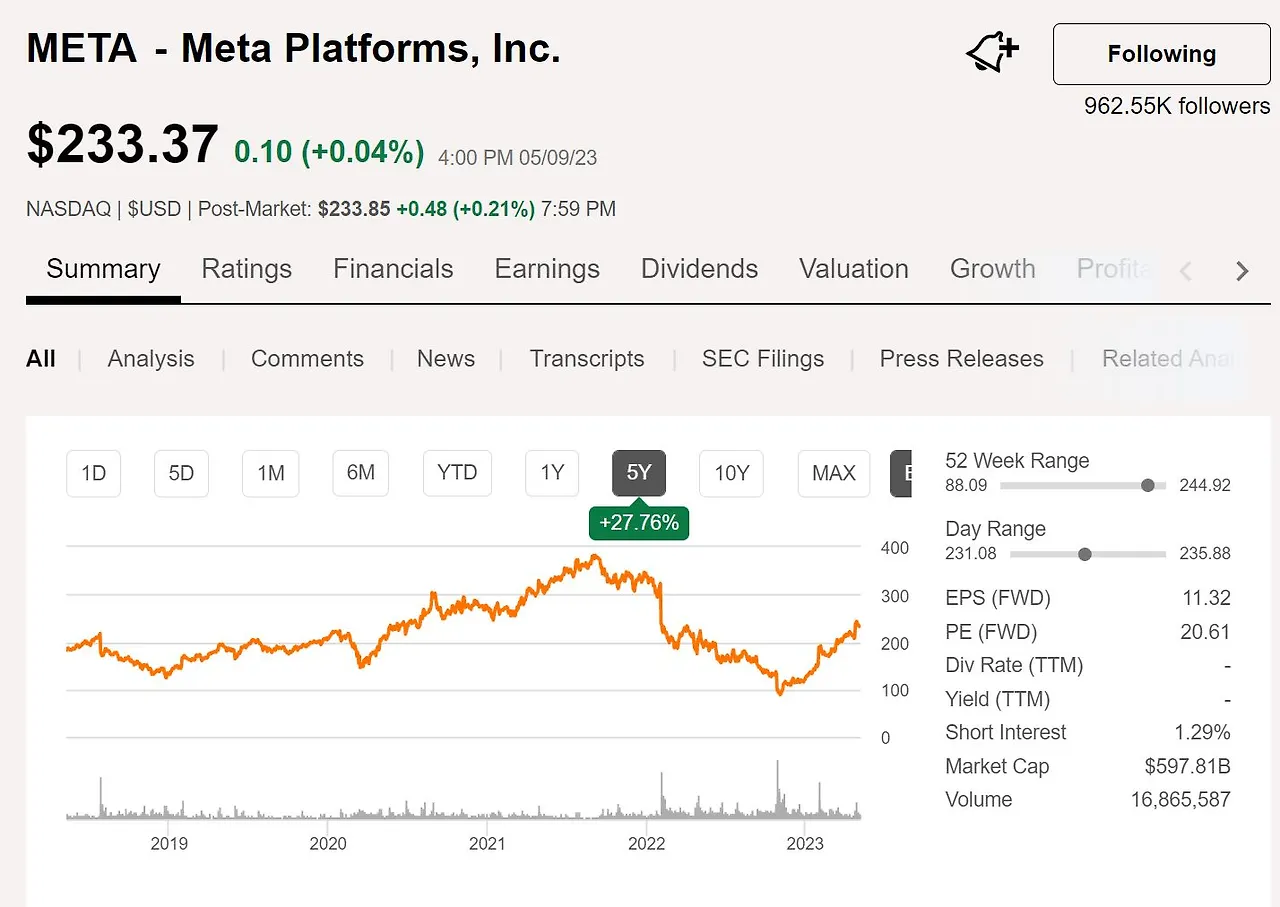Toggle the Following button
The image size is (1280, 907).
pos(1161,54)
